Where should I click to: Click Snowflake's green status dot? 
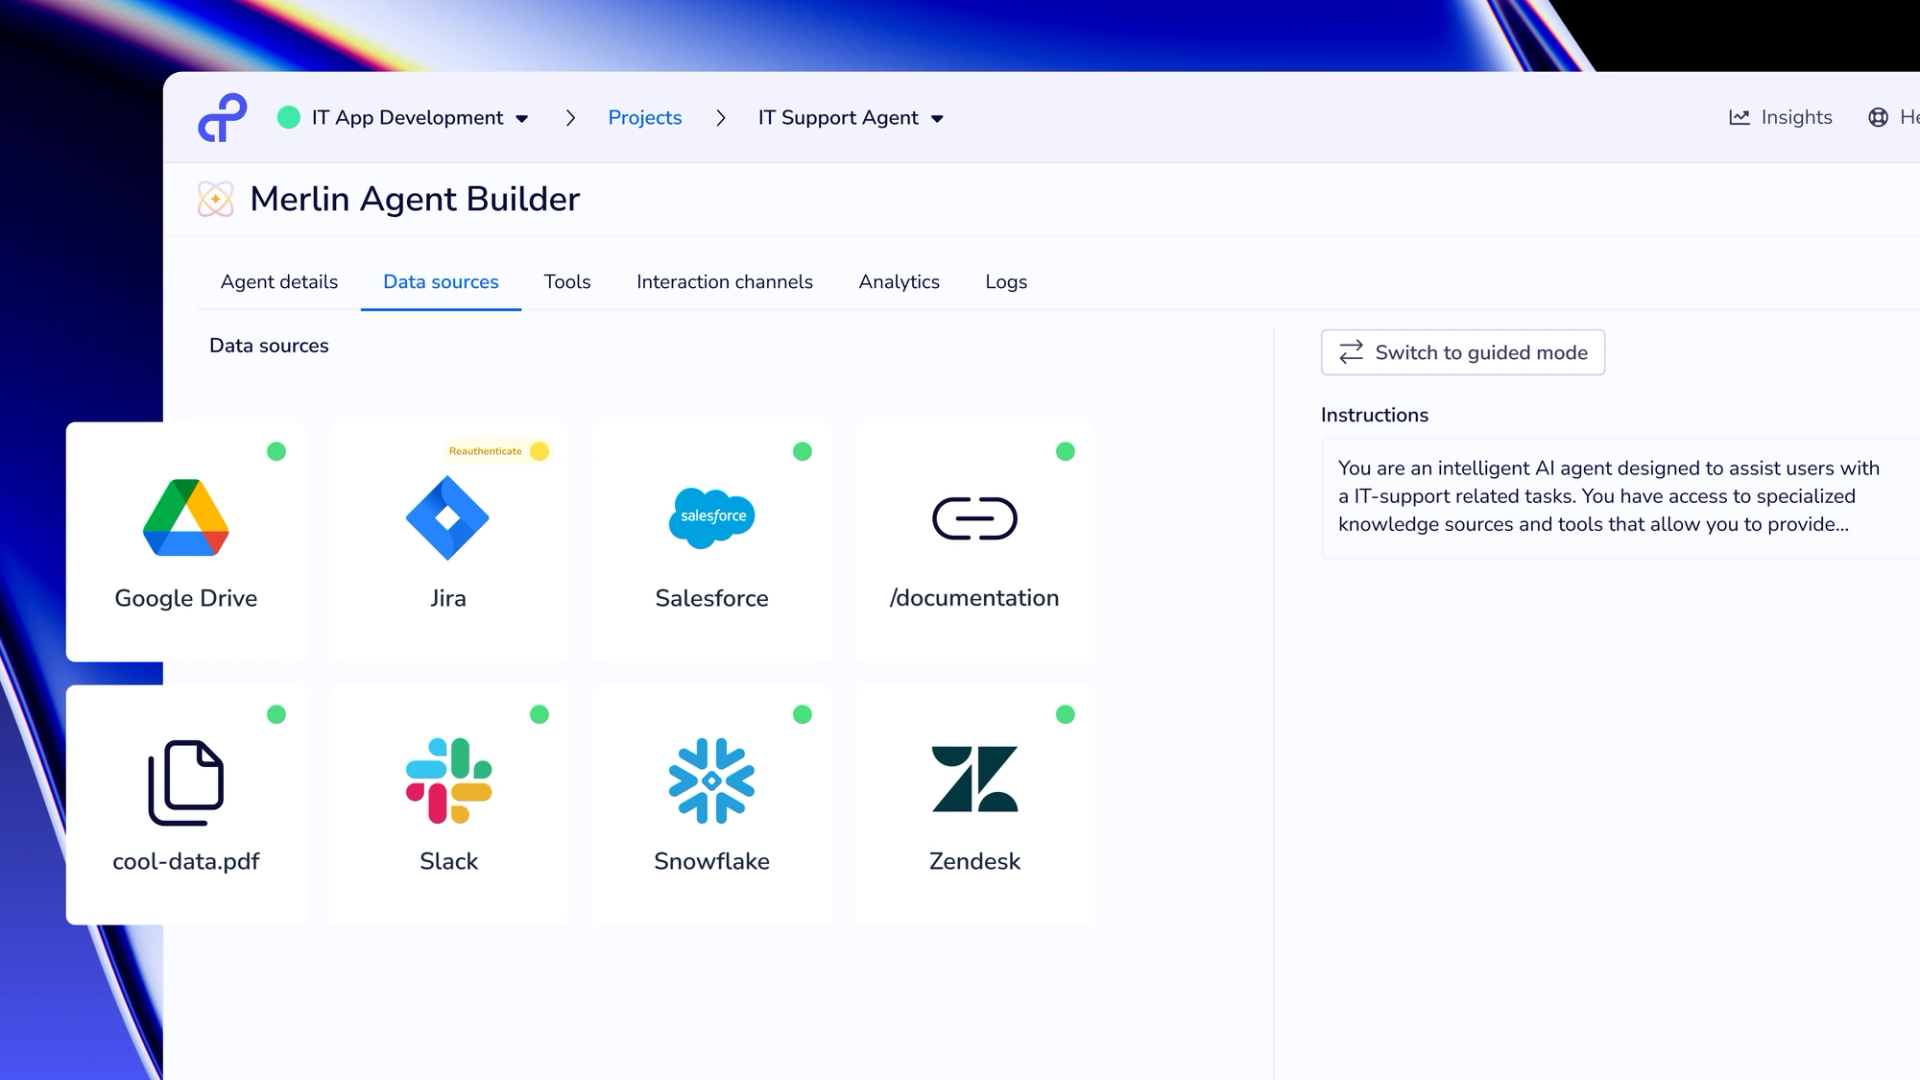click(x=802, y=714)
